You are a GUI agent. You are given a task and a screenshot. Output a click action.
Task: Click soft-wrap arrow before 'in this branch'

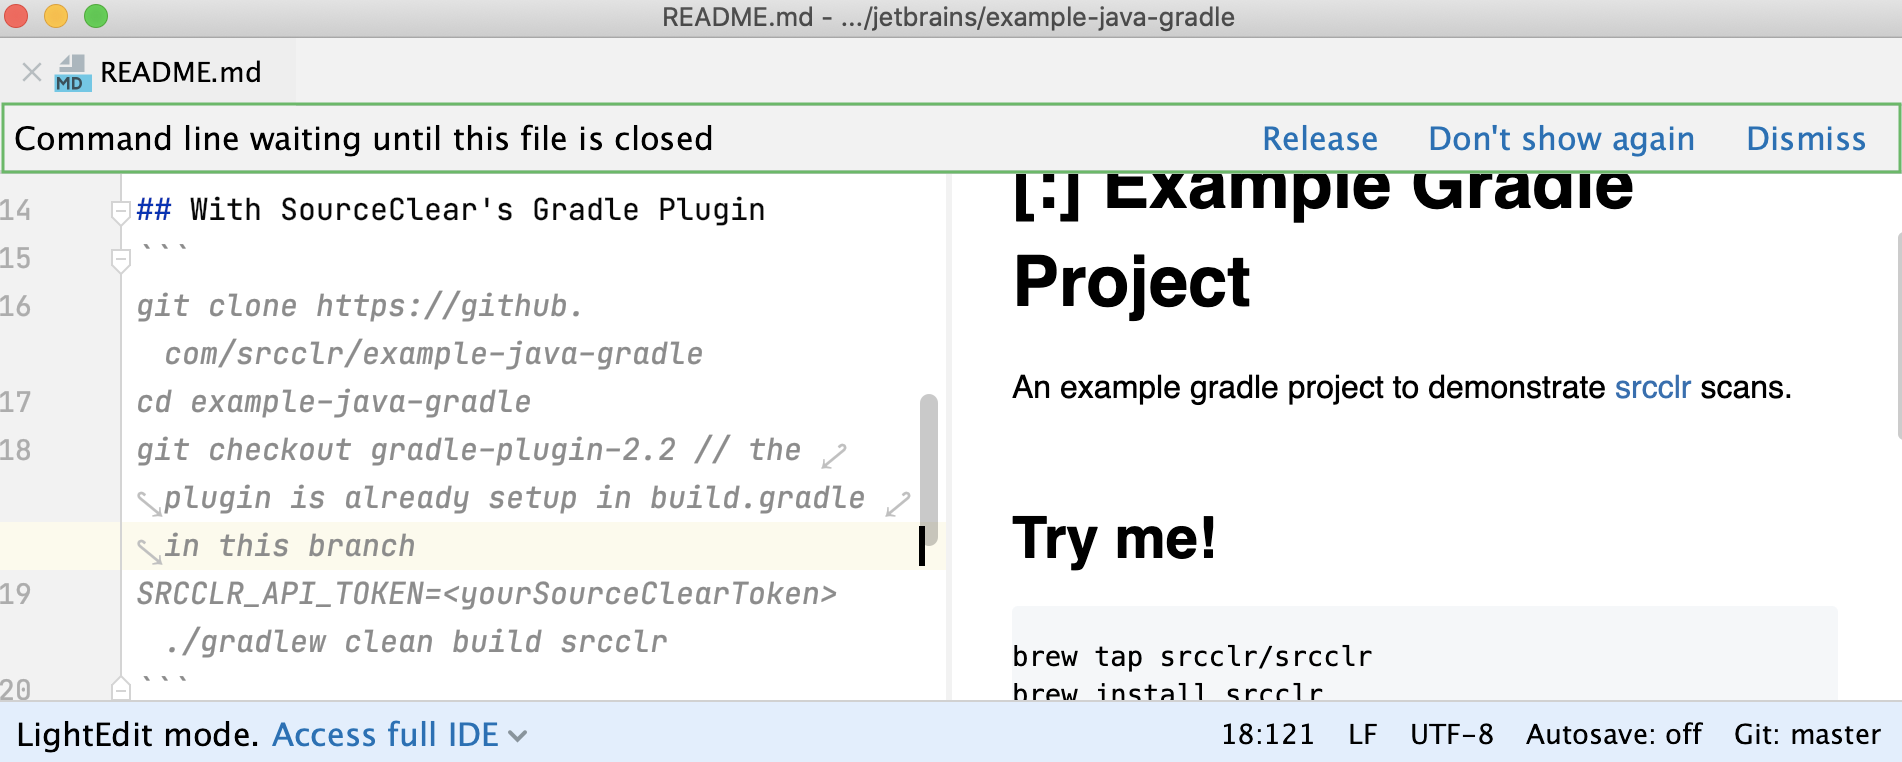click(149, 551)
